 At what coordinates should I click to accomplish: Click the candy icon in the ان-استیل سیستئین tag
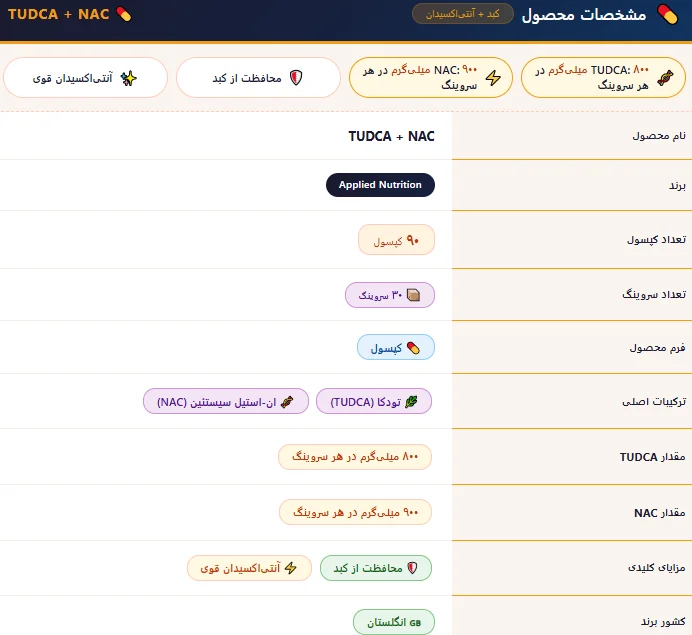point(287,402)
